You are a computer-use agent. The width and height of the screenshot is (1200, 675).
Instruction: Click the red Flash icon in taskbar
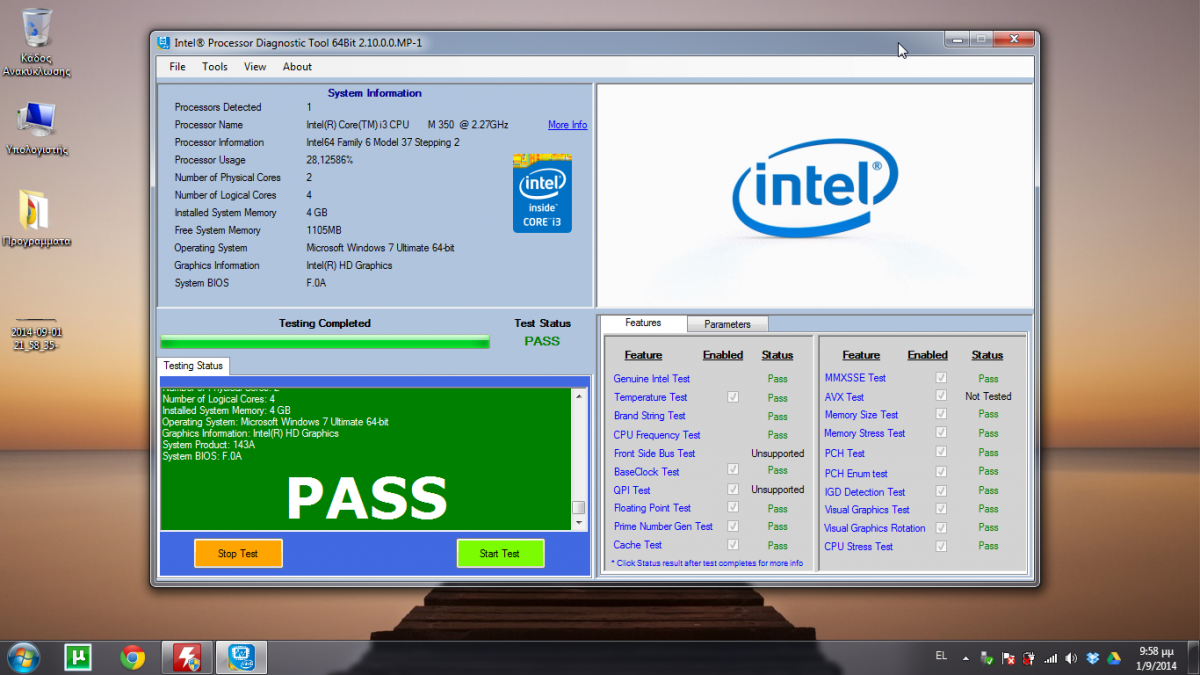[x=187, y=657]
